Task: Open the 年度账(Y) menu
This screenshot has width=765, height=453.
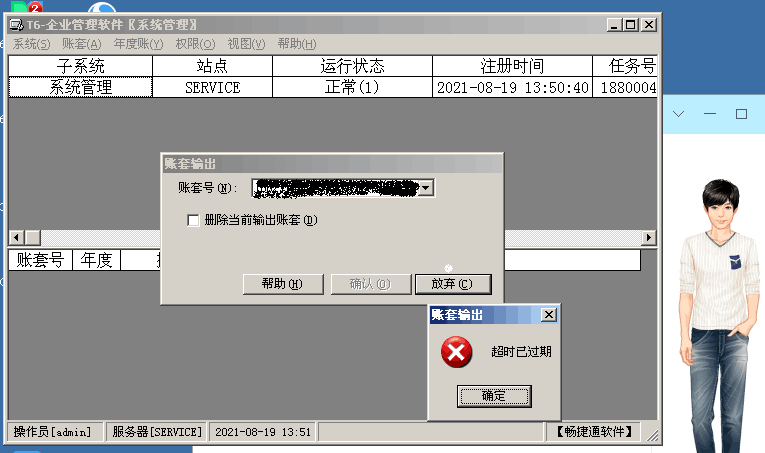Action: tap(139, 44)
